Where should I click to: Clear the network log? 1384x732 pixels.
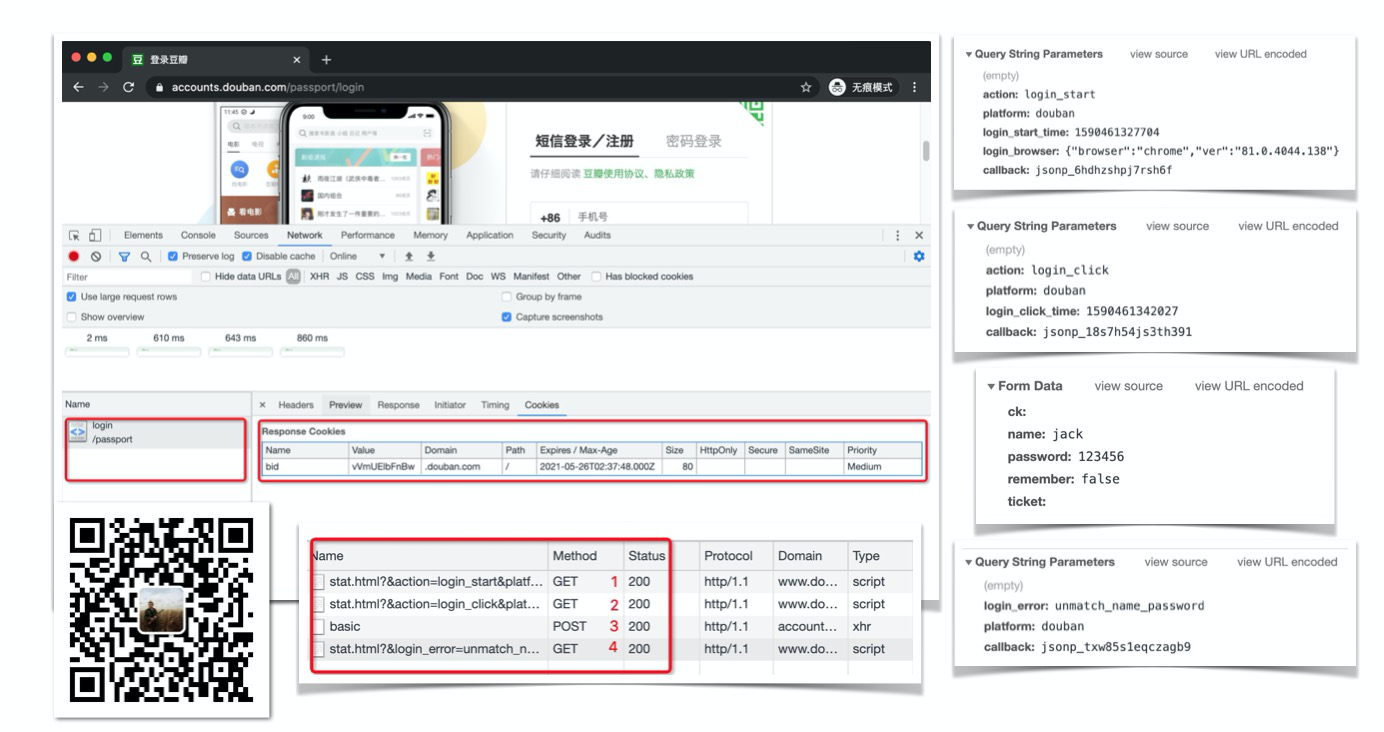pyautogui.click(x=95, y=256)
